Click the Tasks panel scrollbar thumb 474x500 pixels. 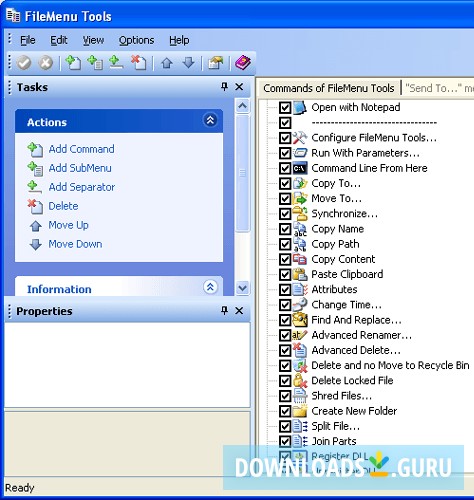(242, 173)
